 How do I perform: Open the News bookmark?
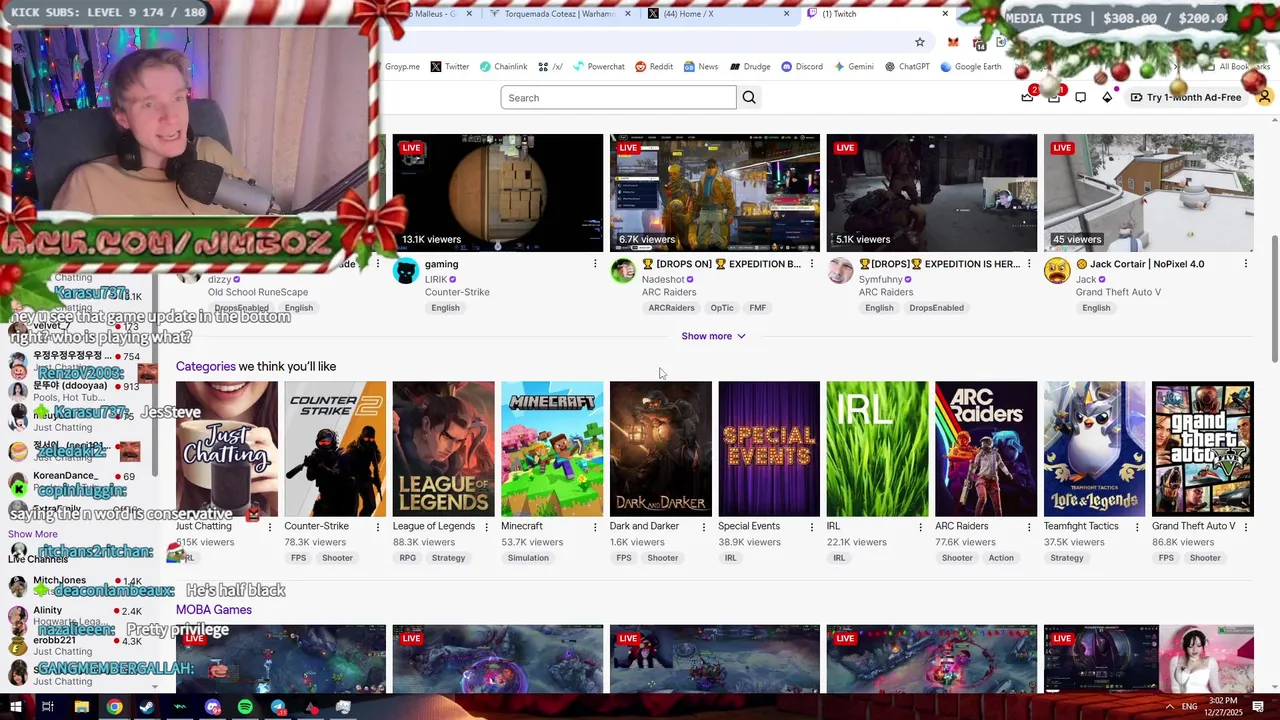point(701,67)
